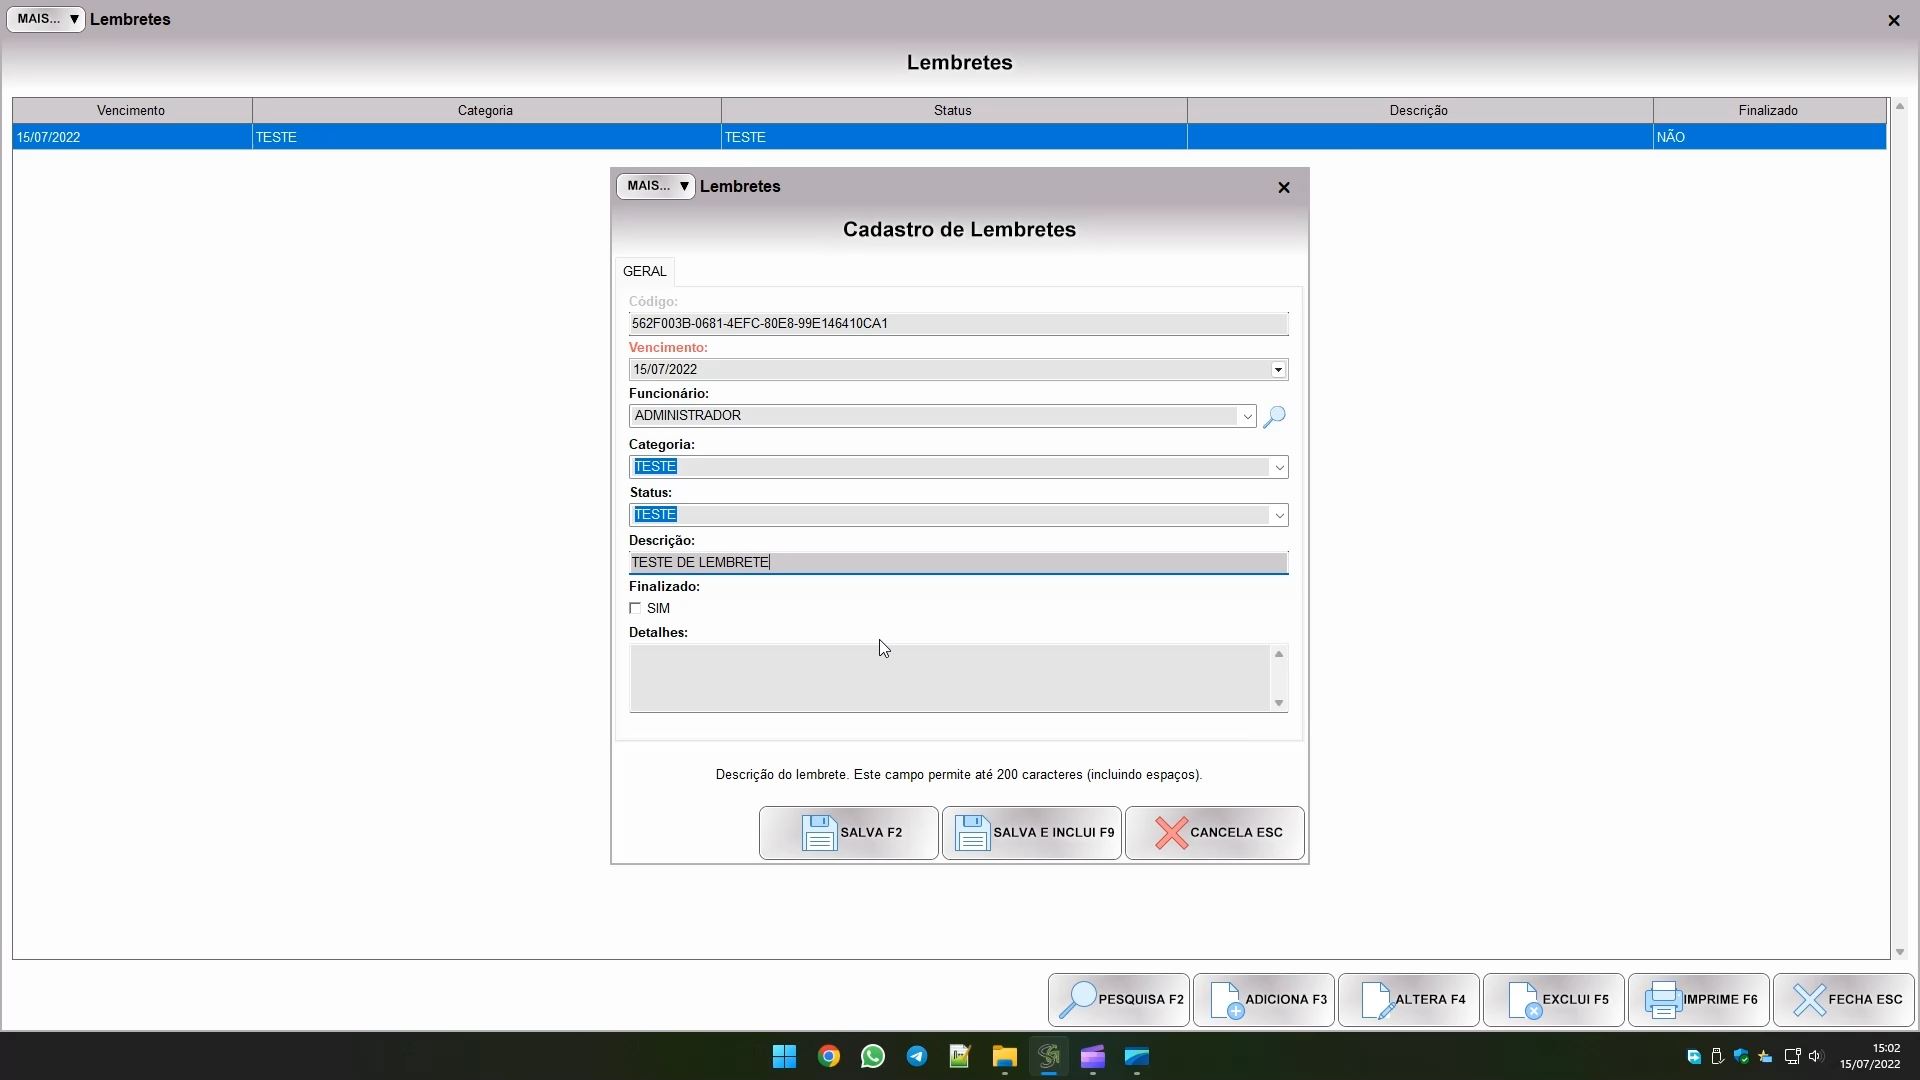
Task: Expand the Status dropdown
Action: point(1278,515)
